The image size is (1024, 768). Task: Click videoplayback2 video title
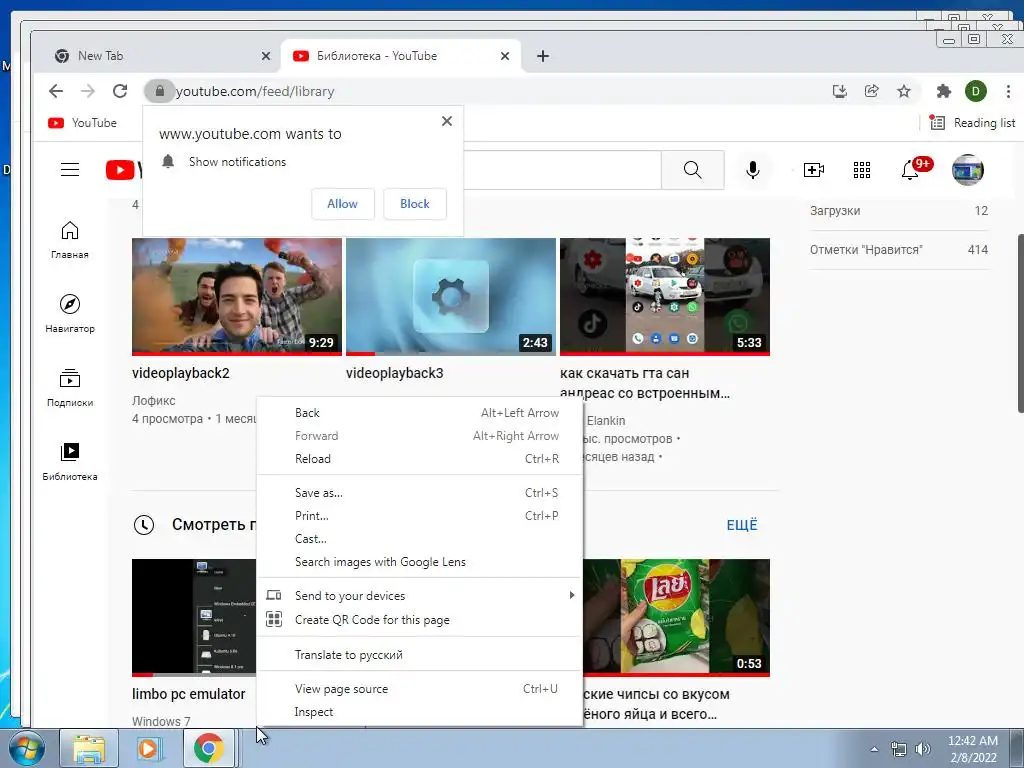181,373
